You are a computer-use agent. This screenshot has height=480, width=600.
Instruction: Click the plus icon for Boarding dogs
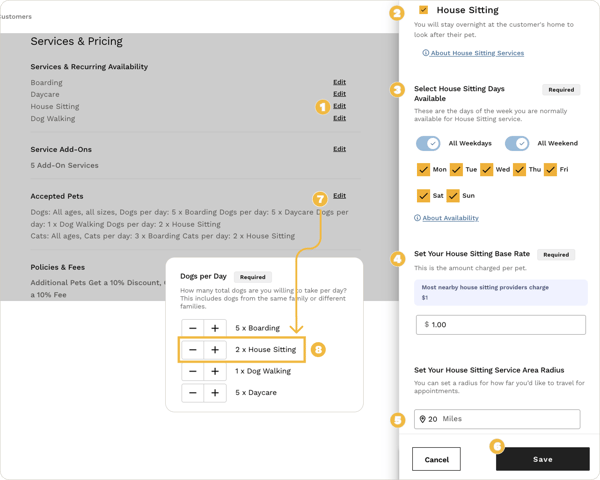pyautogui.click(x=215, y=328)
